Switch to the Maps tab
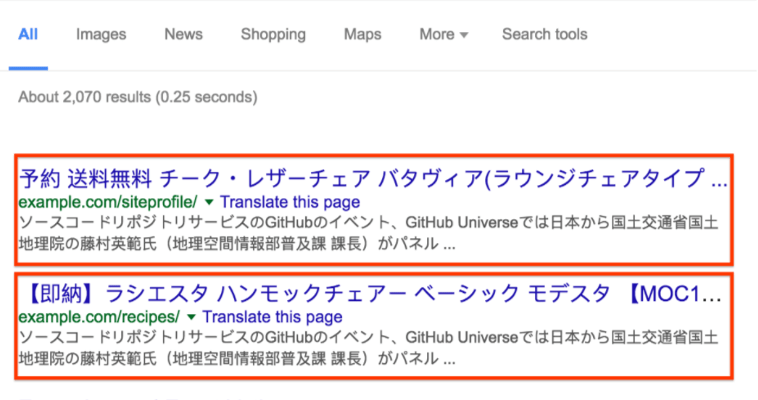Screen dimensions: 758x400 [x=362, y=34]
